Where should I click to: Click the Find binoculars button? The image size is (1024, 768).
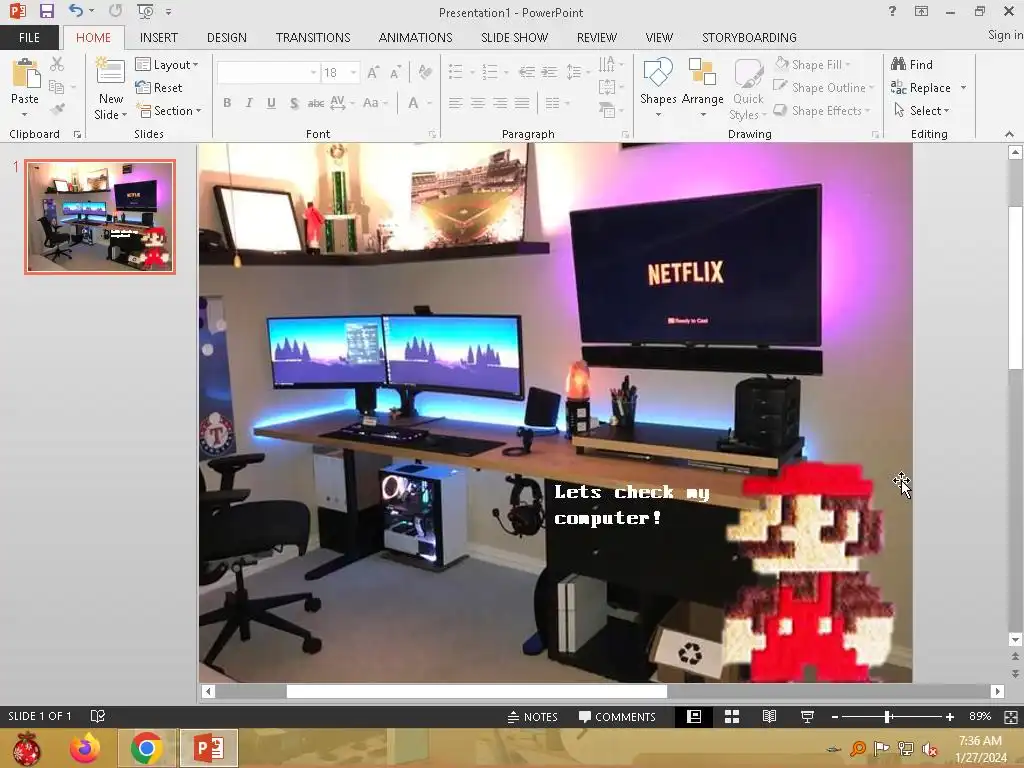[x=912, y=64]
